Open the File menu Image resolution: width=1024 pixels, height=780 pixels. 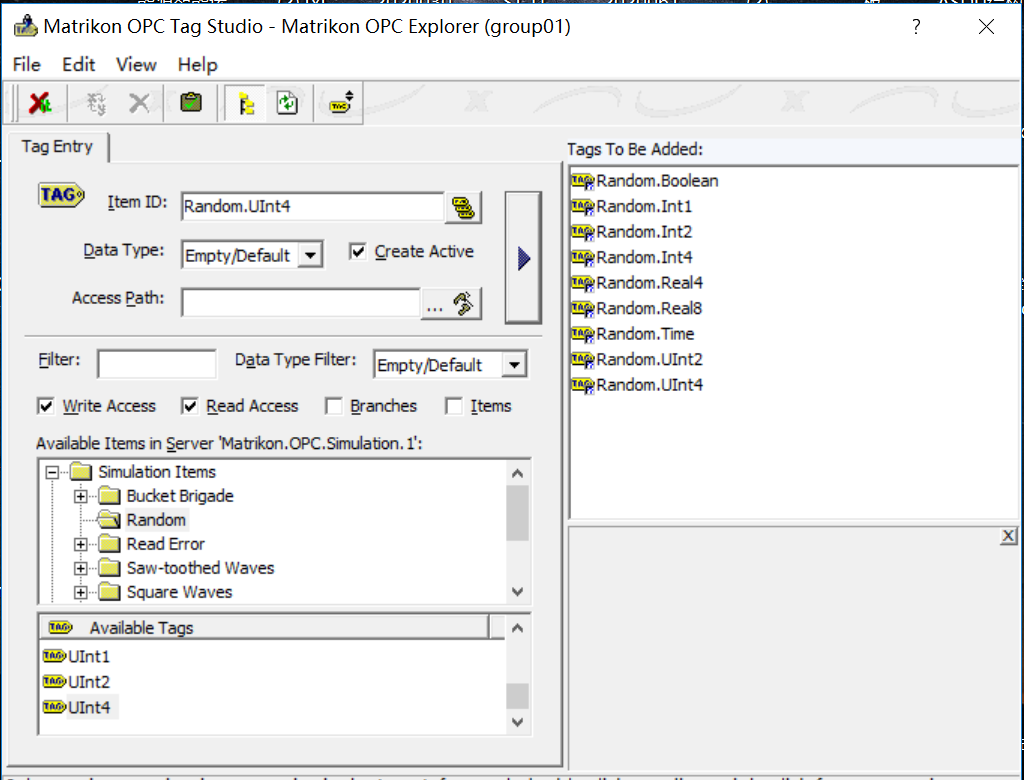(27, 65)
